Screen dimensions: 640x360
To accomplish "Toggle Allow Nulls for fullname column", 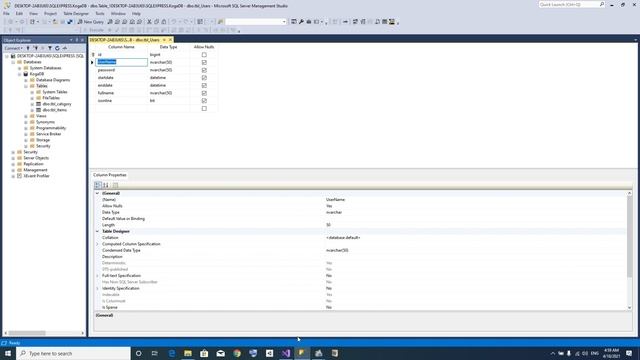I will [x=204, y=93].
